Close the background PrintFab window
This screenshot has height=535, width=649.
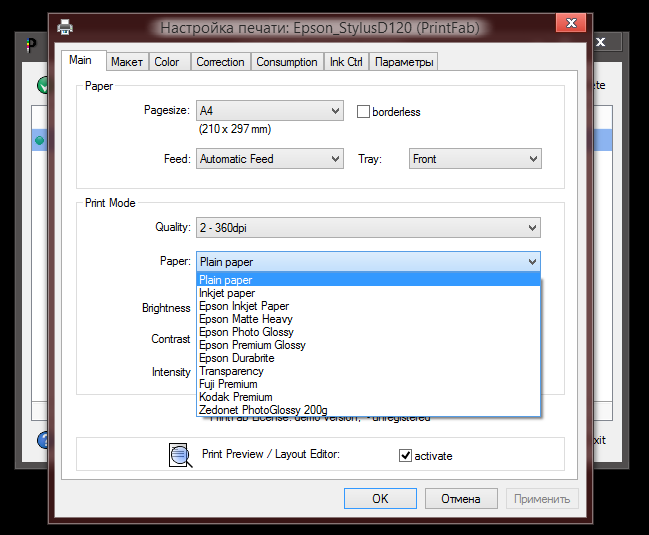pos(601,42)
